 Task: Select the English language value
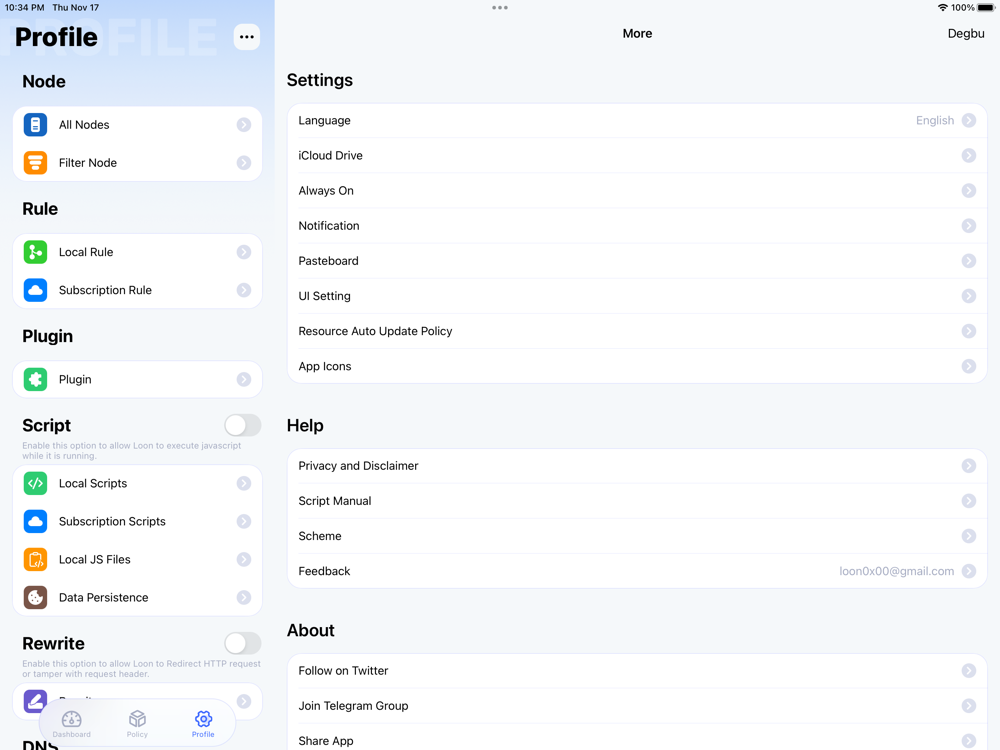[x=935, y=121]
